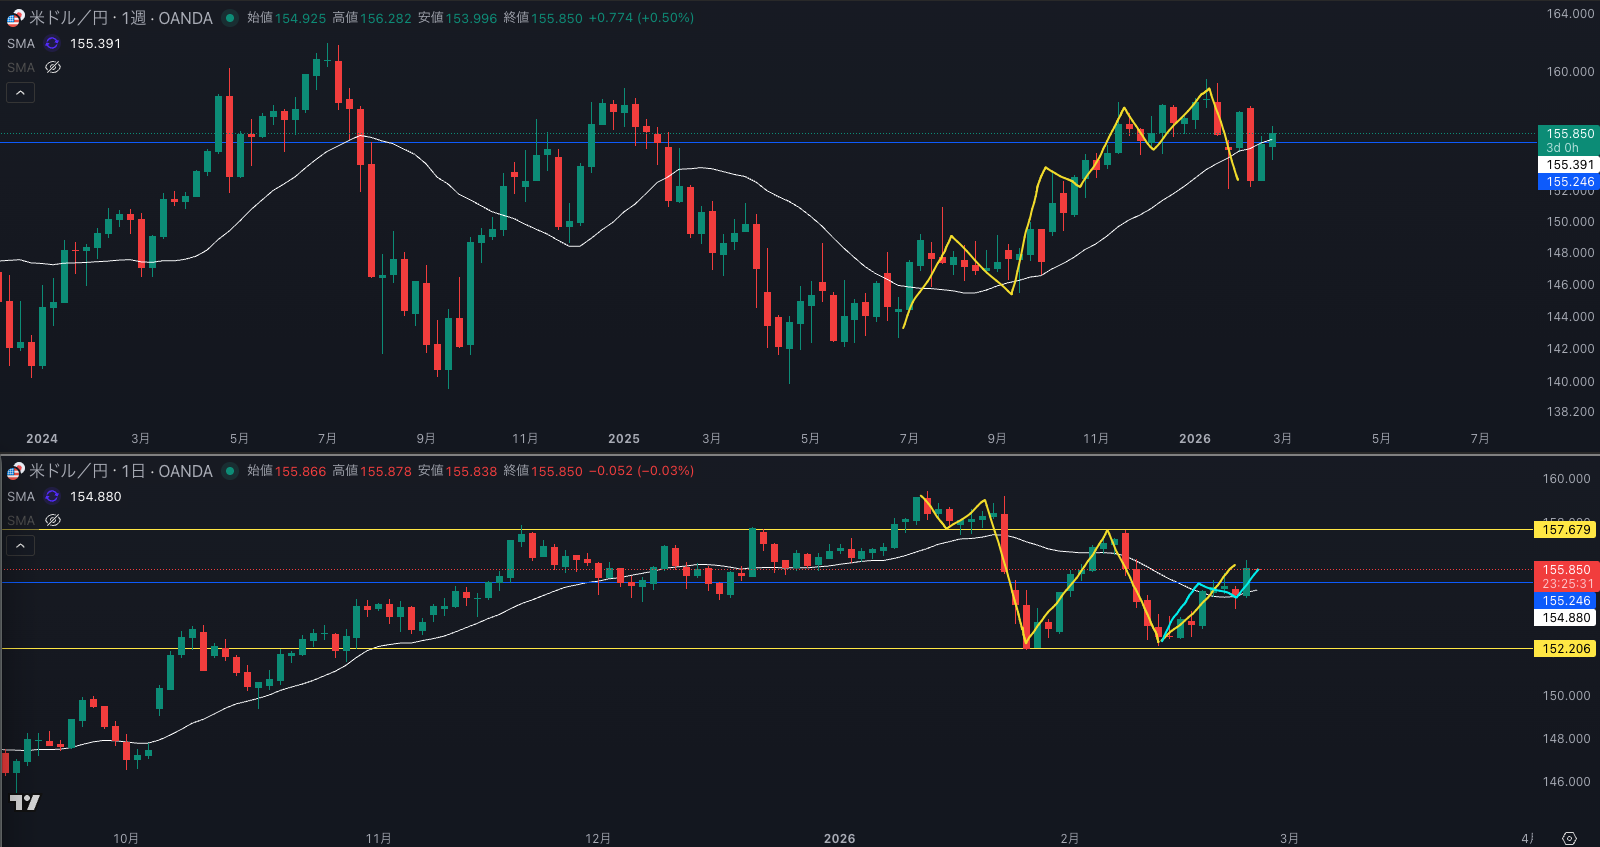Click the purple SMA refresh icon, daily chart

coord(52,497)
